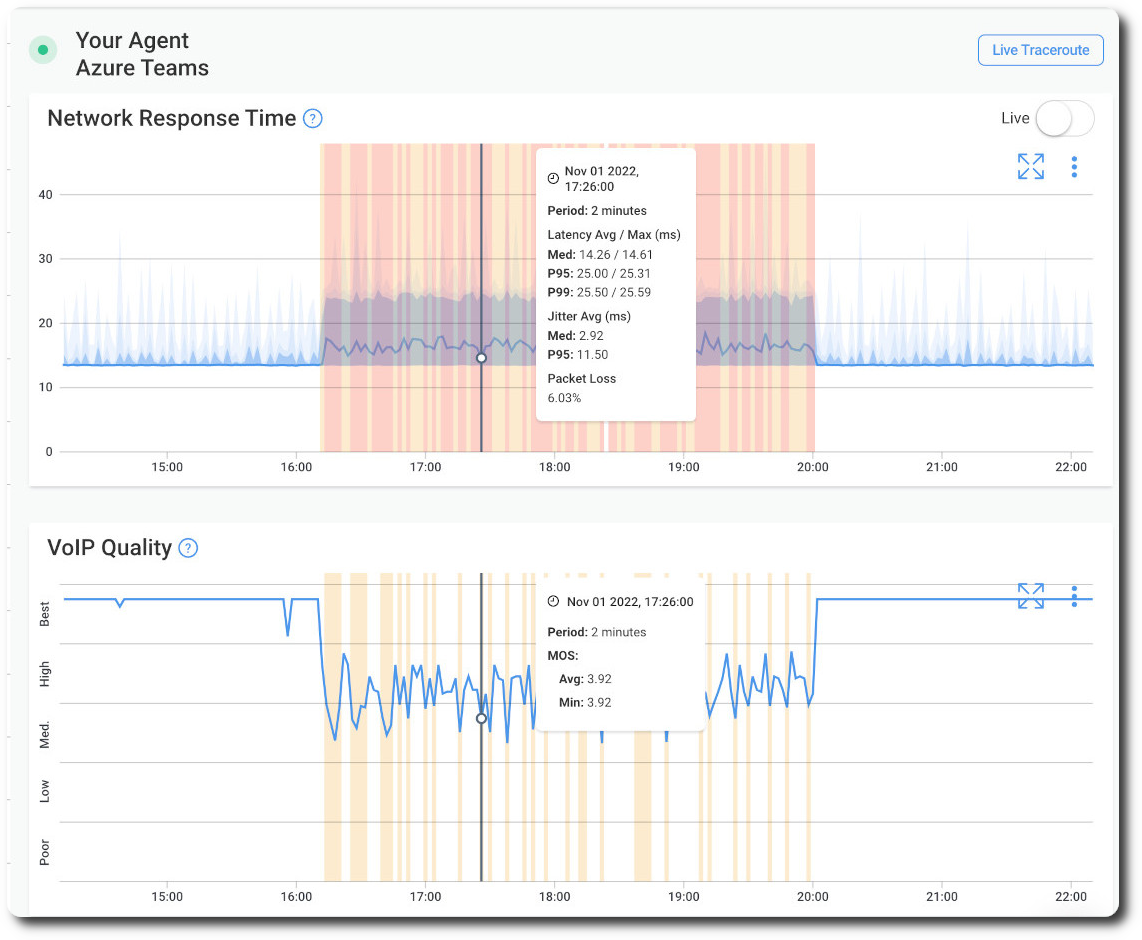1142x940 pixels.
Task: Expand VoIP Quality chart to fullscreen
Action: tap(1030, 596)
